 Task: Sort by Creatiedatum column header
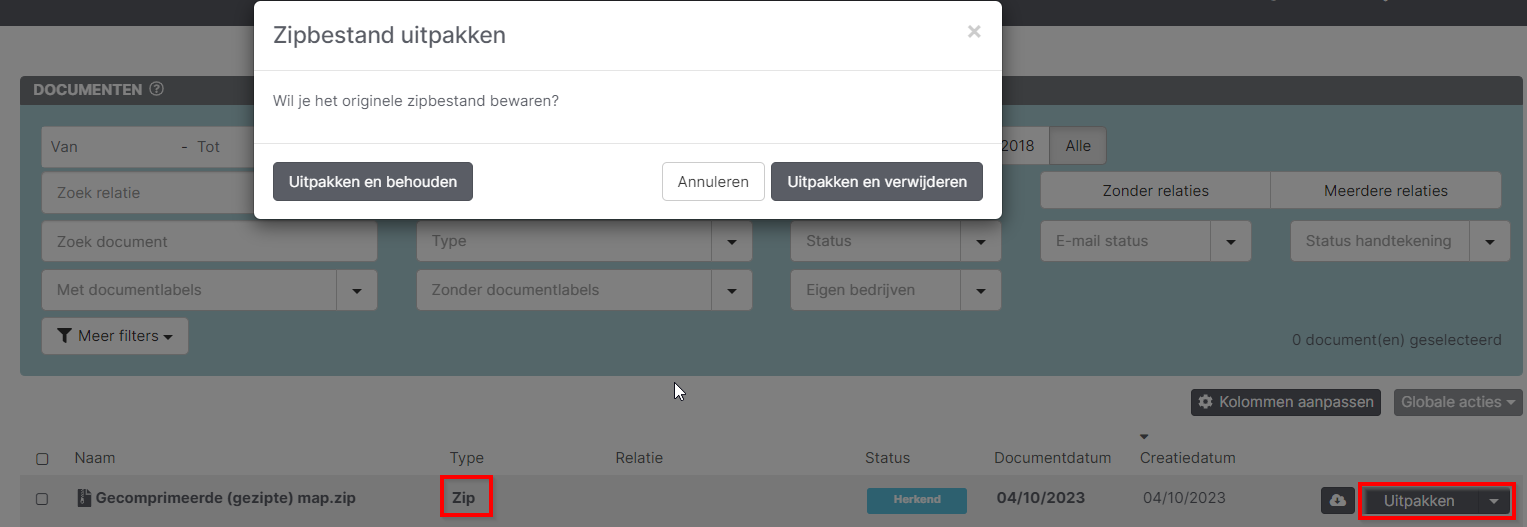[x=1187, y=458]
